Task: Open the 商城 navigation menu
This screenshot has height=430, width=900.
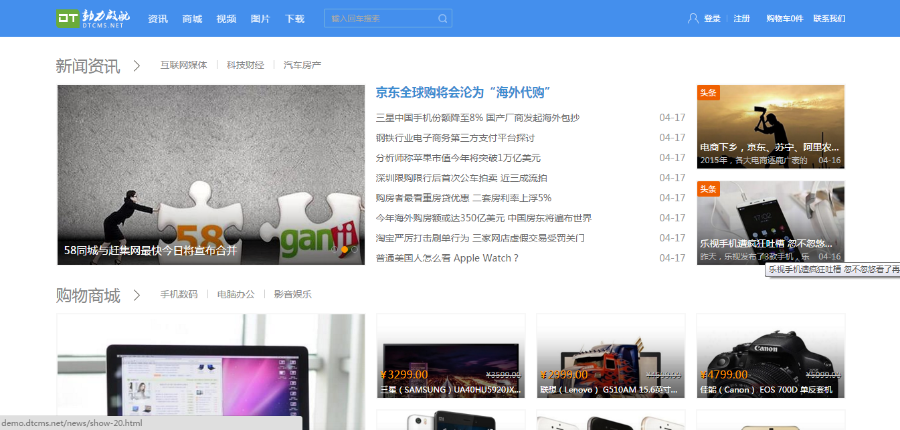Action: point(192,18)
